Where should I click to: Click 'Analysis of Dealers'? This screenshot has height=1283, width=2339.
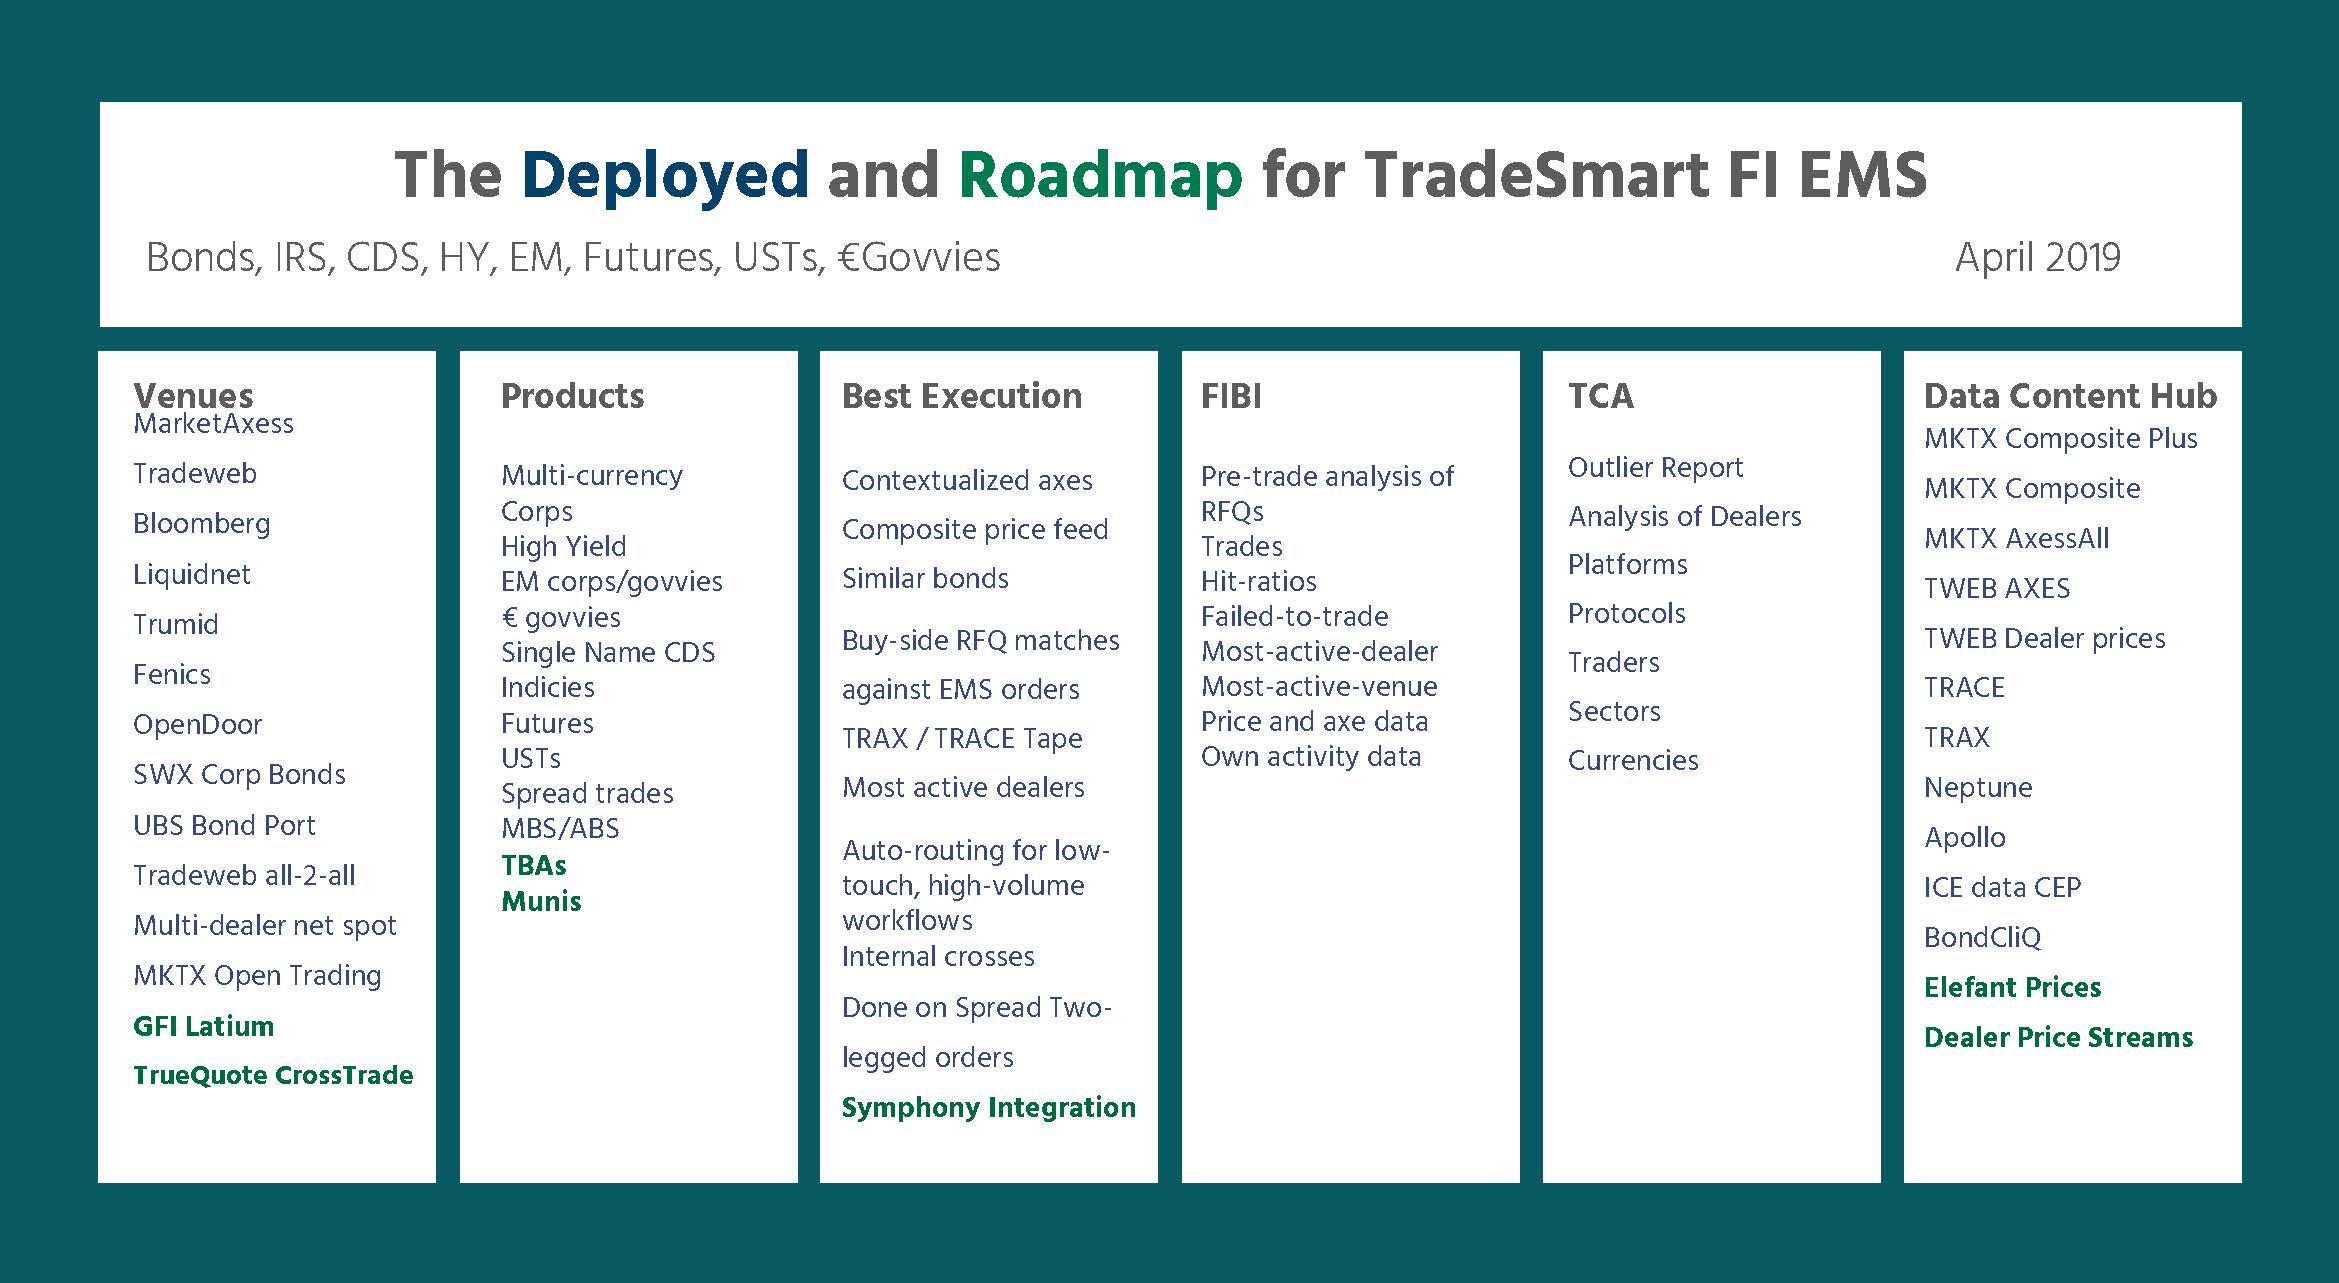(1685, 517)
